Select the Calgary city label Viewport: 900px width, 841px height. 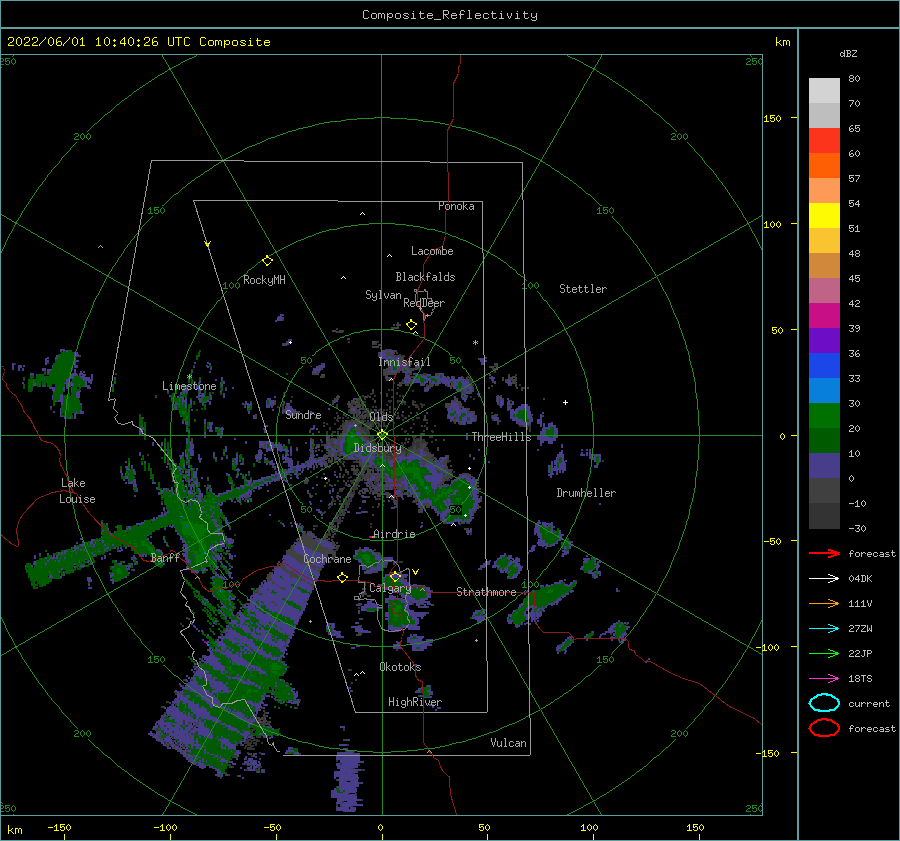pyautogui.click(x=390, y=588)
